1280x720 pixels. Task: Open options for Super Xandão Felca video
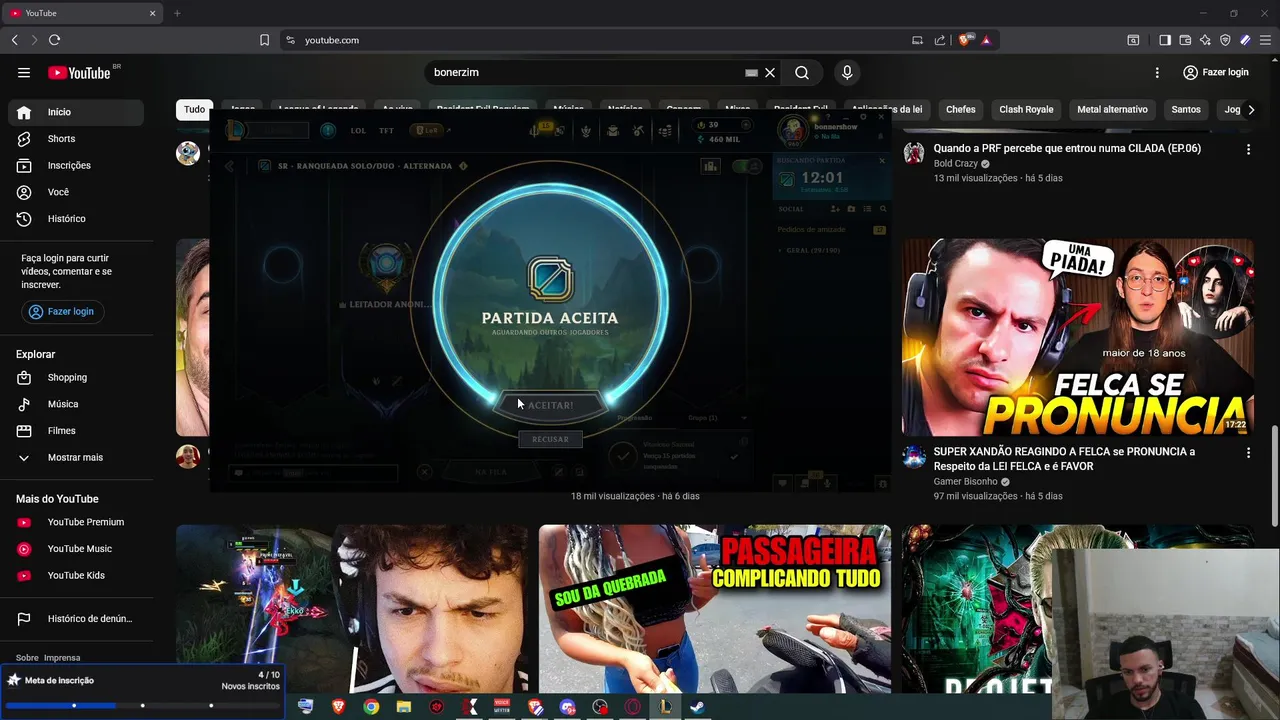click(1248, 453)
